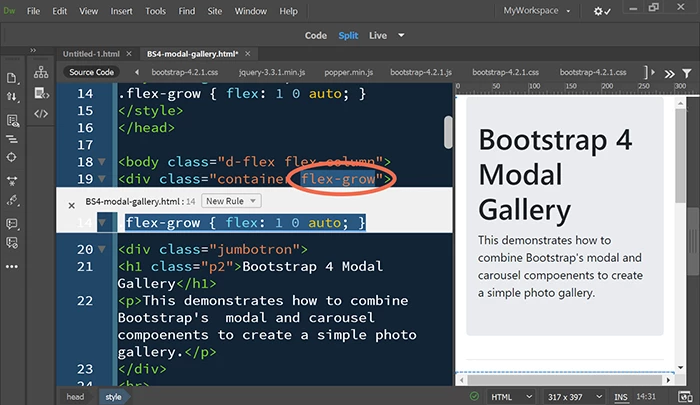Open the Live view options dropdown arrow
This screenshot has width=700, height=405.
pos(401,35)
